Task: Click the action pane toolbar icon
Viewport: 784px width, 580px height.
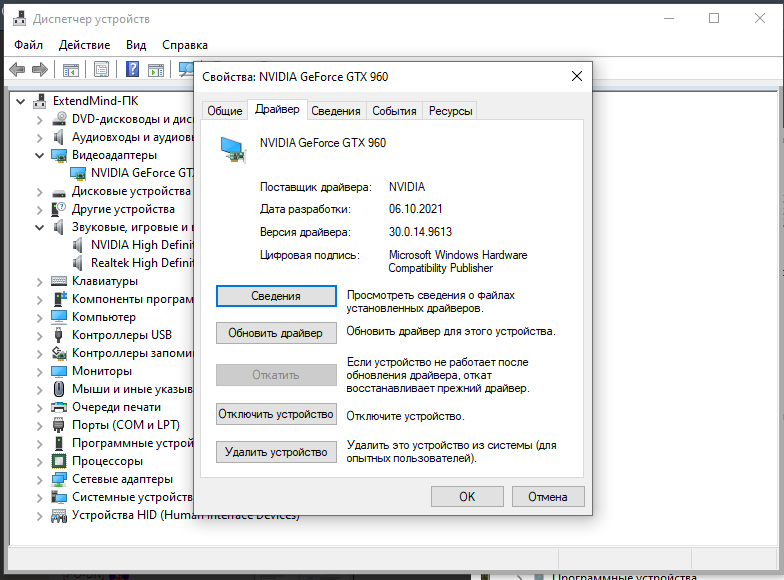Action: (156, 70)
